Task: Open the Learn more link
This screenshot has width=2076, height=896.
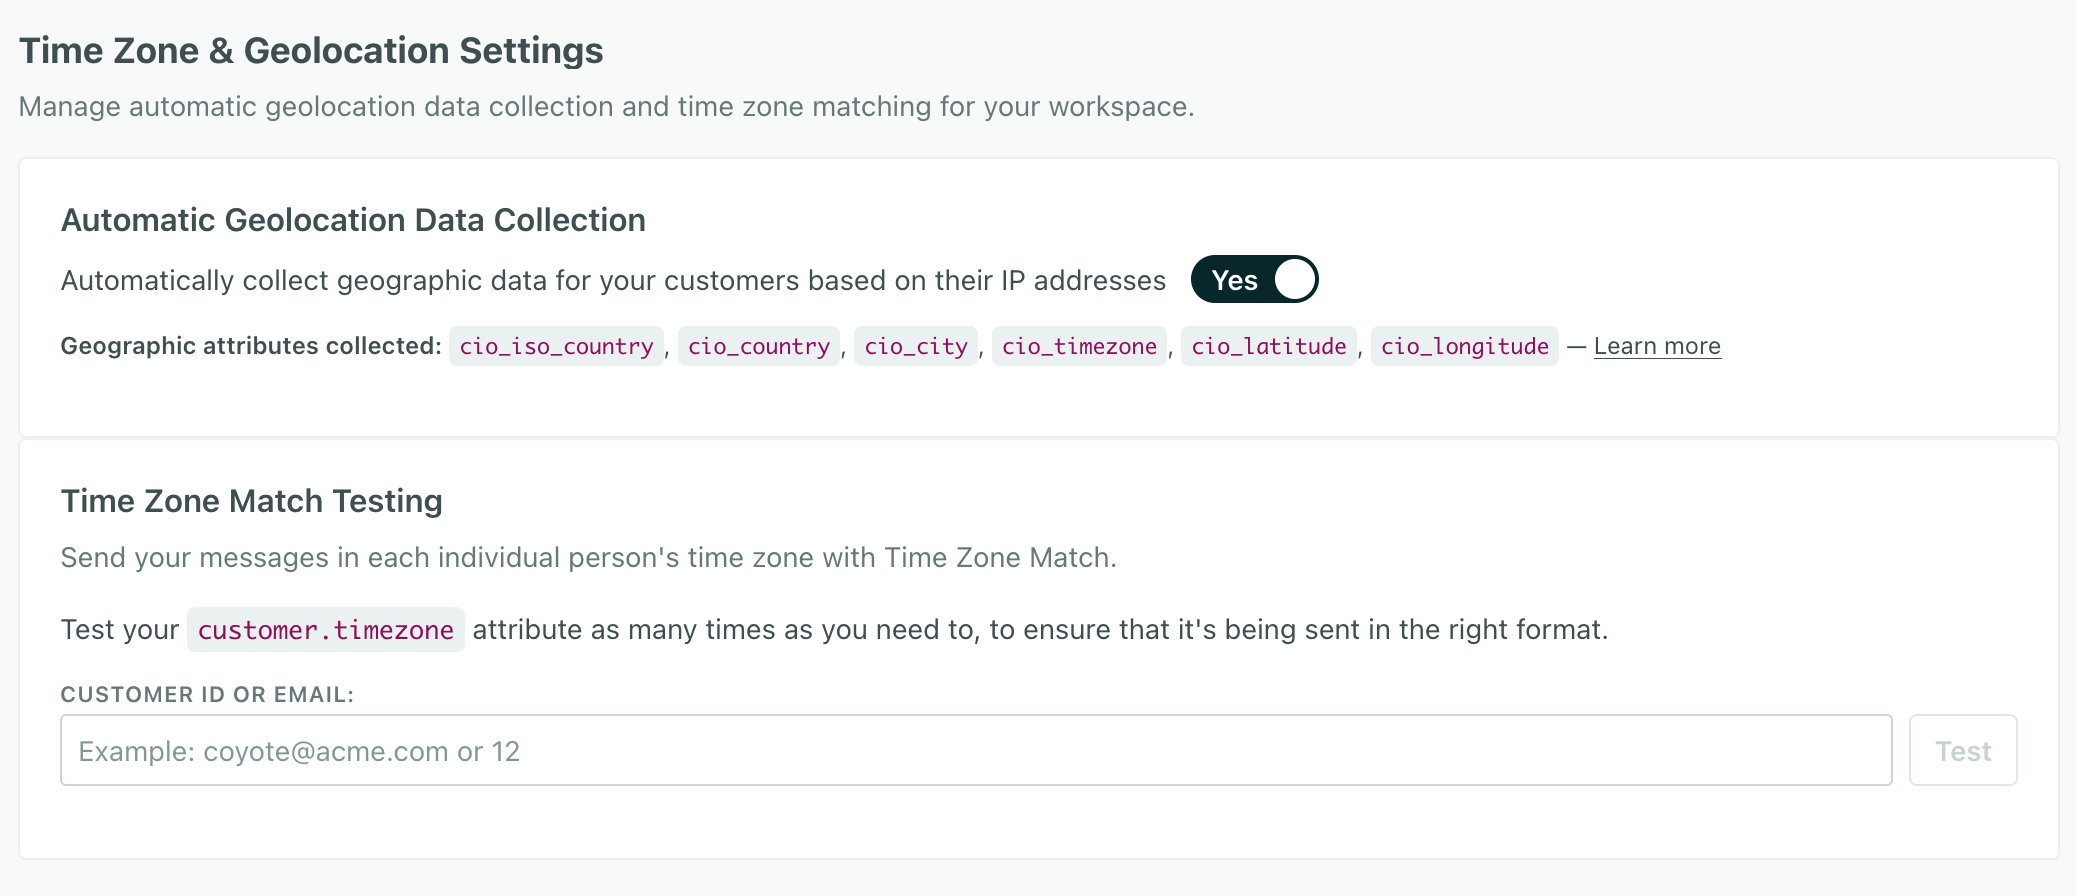Action: [1657, 345]
